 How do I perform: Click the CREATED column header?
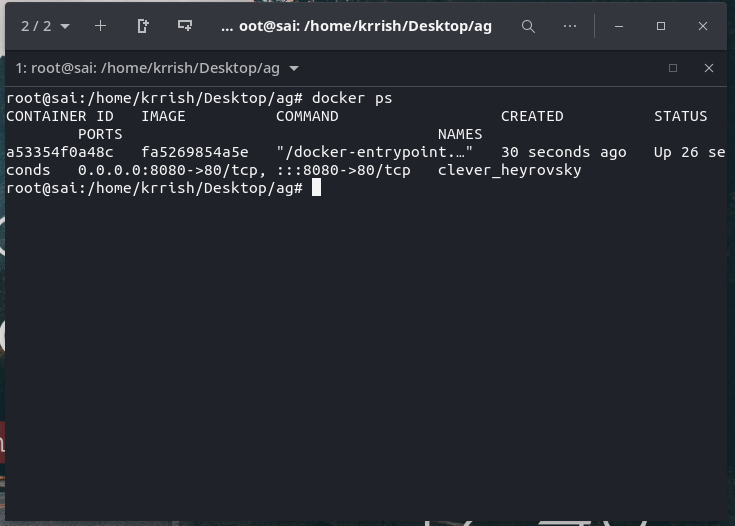532,116
